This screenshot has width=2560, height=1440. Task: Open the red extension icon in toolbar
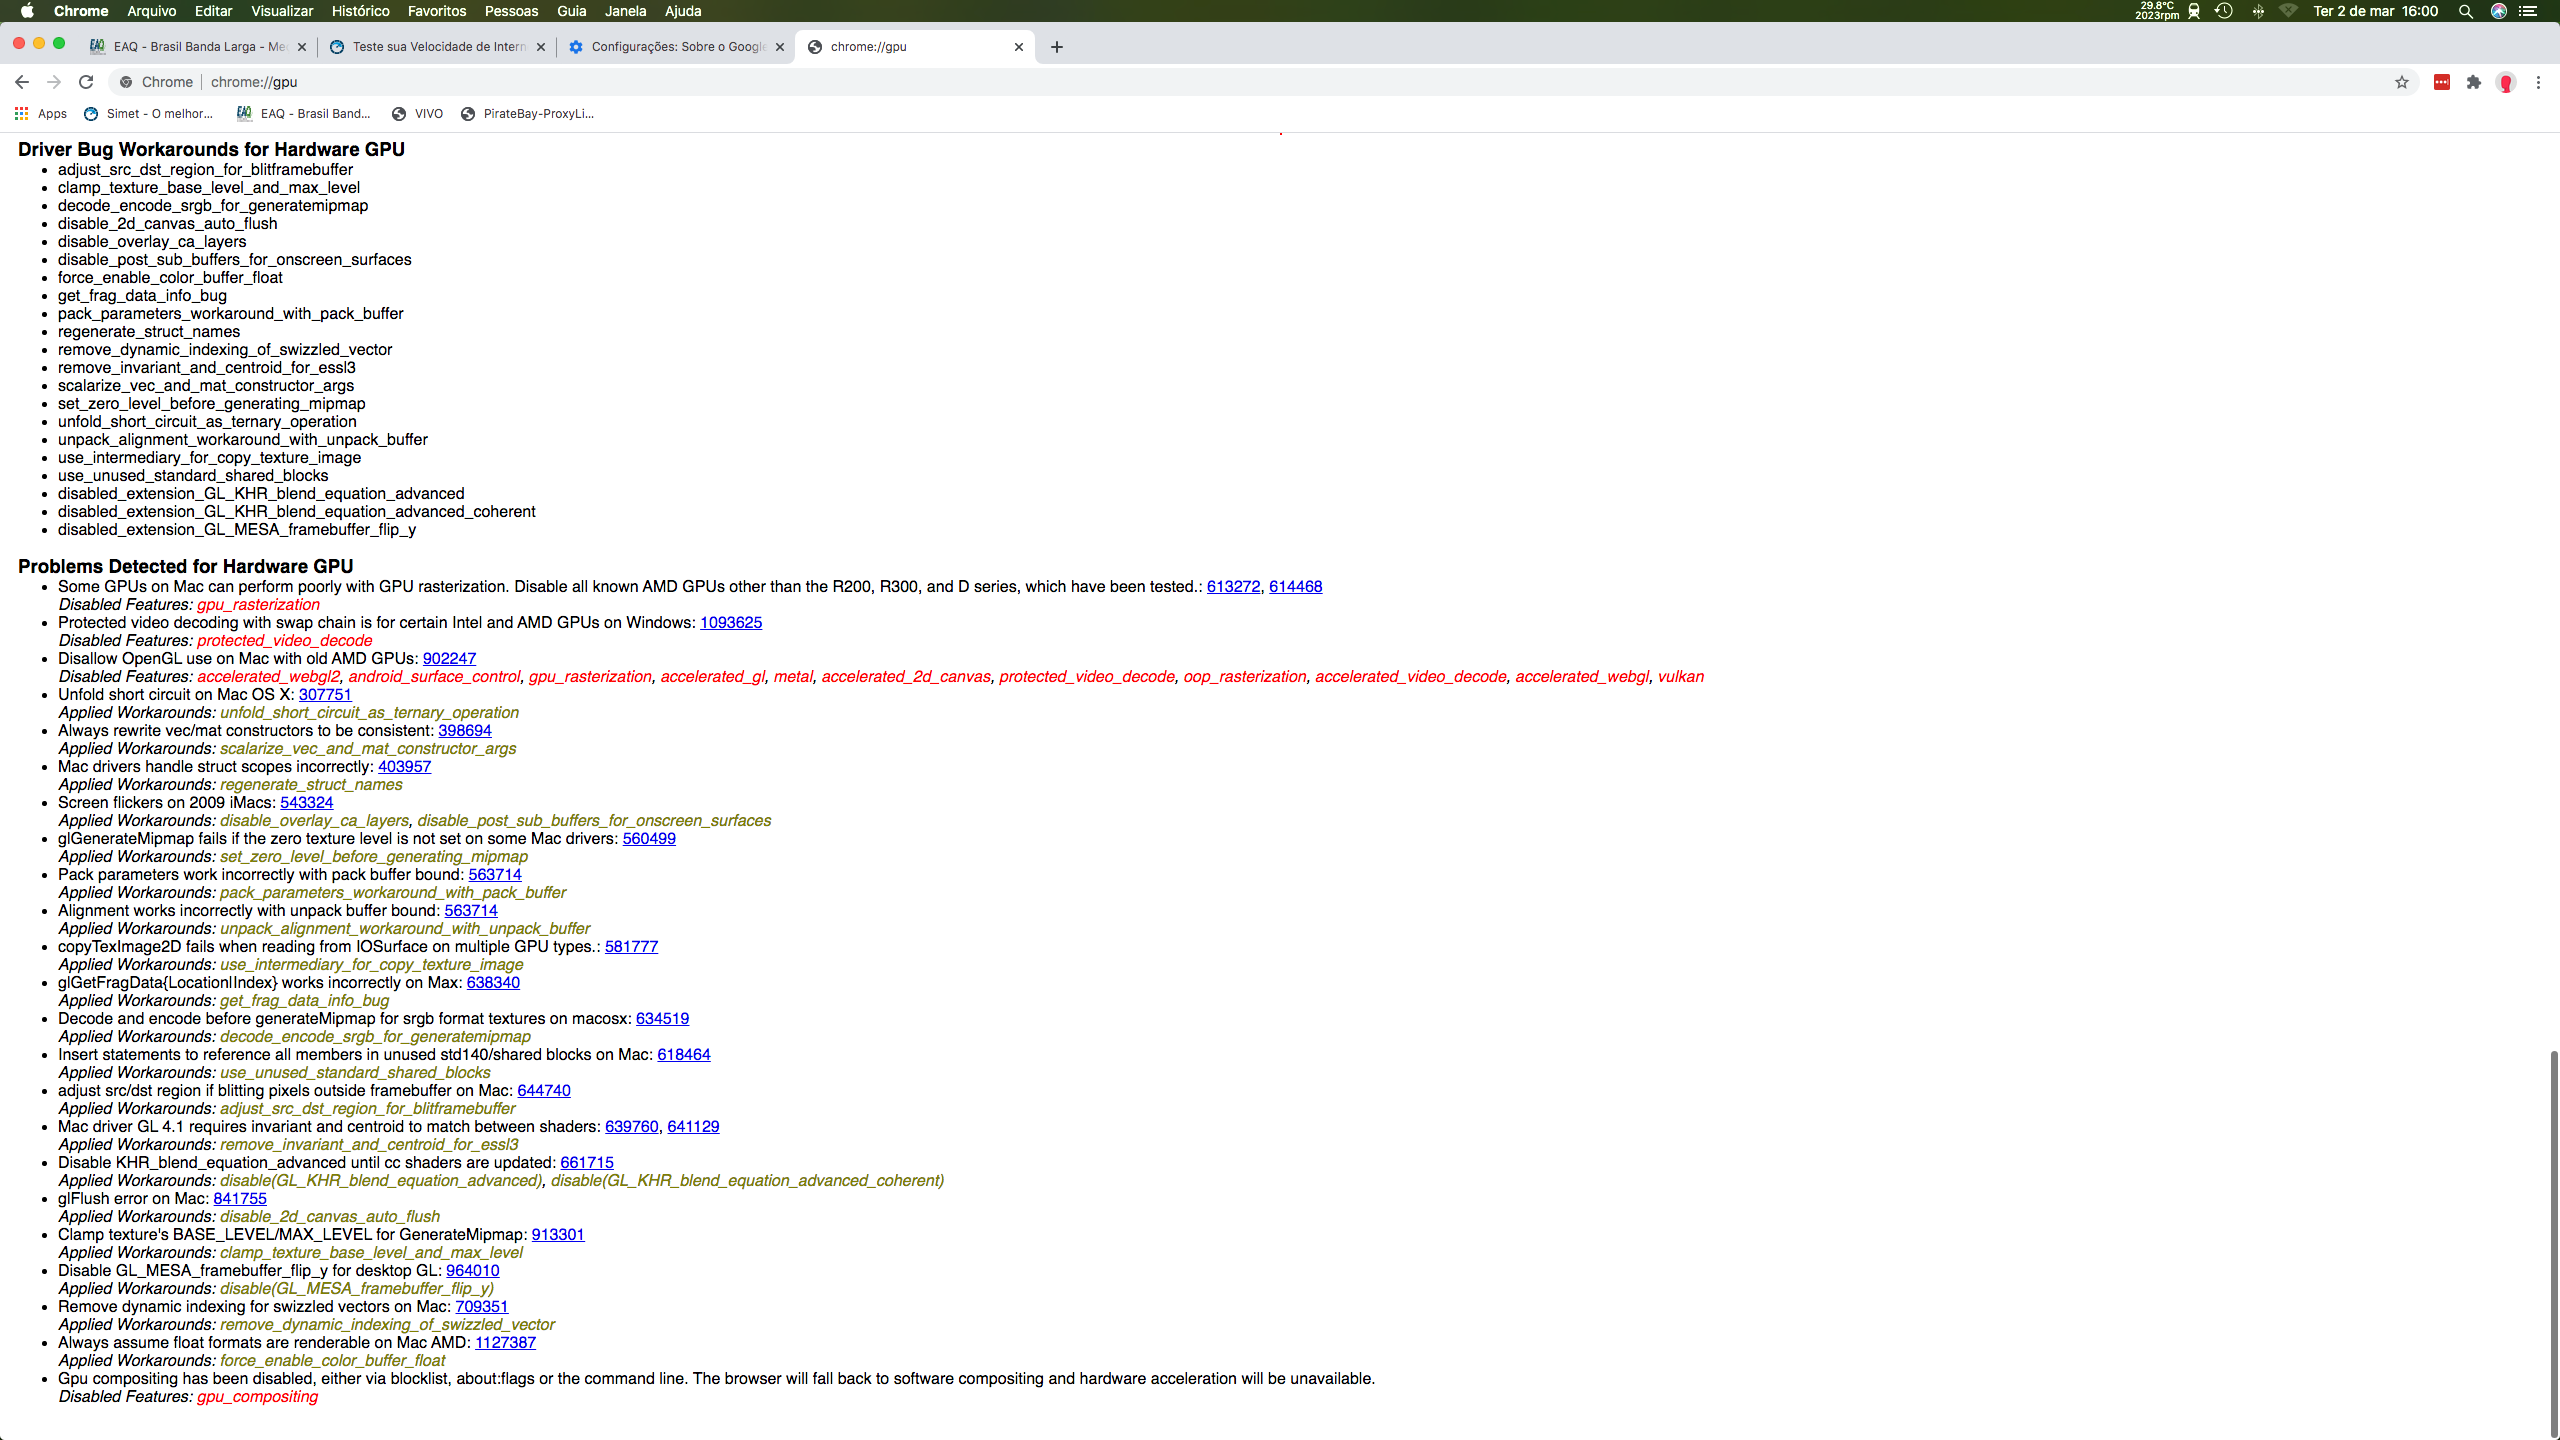click(x=2442, y=82)
